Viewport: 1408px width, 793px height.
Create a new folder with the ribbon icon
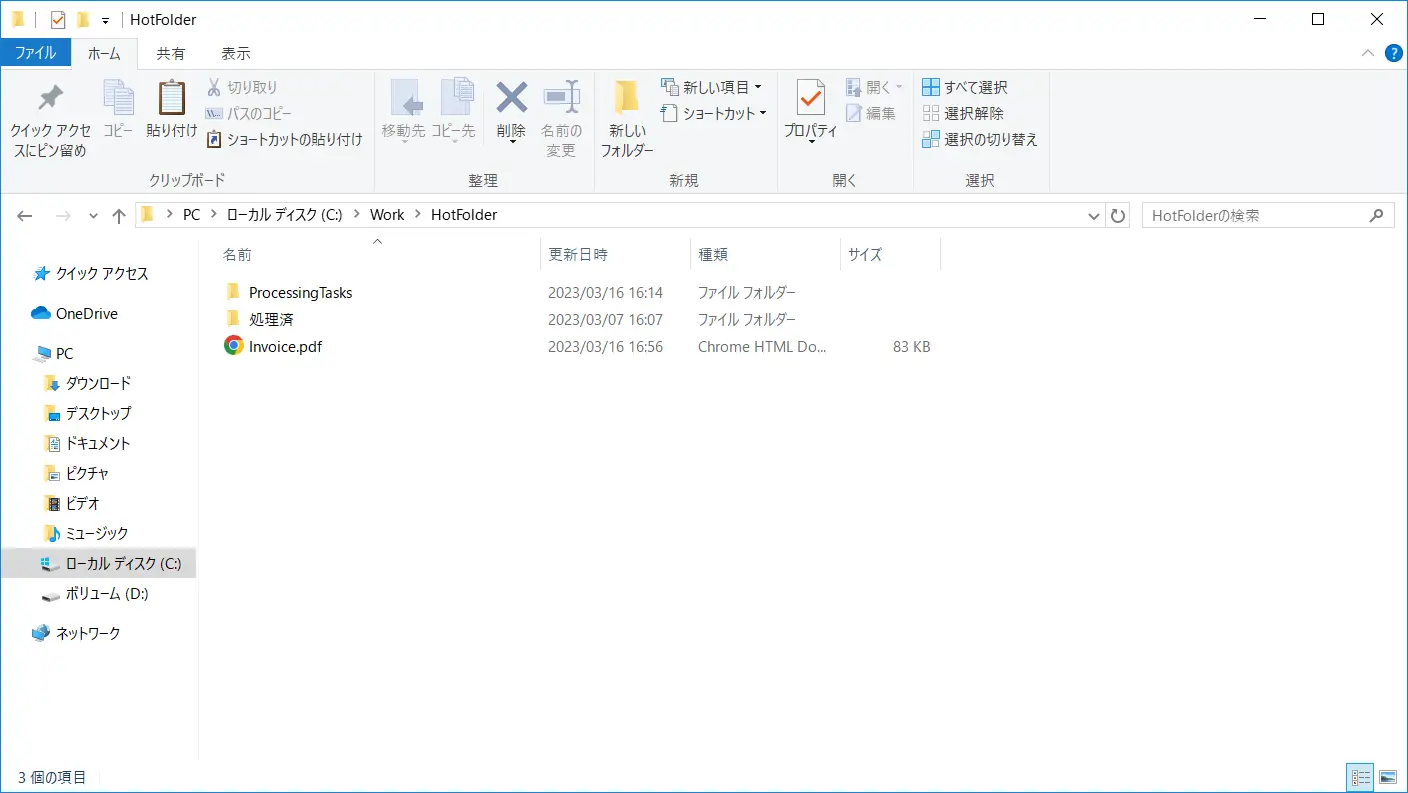(627, 97)
